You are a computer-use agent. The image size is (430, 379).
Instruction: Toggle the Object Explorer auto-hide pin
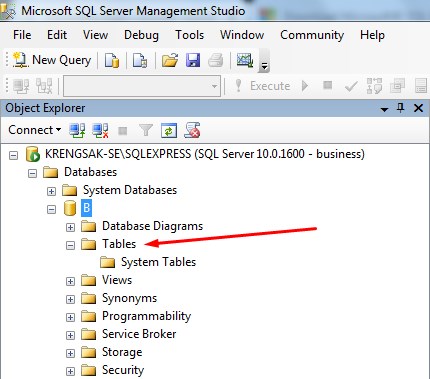pos(401,108)
